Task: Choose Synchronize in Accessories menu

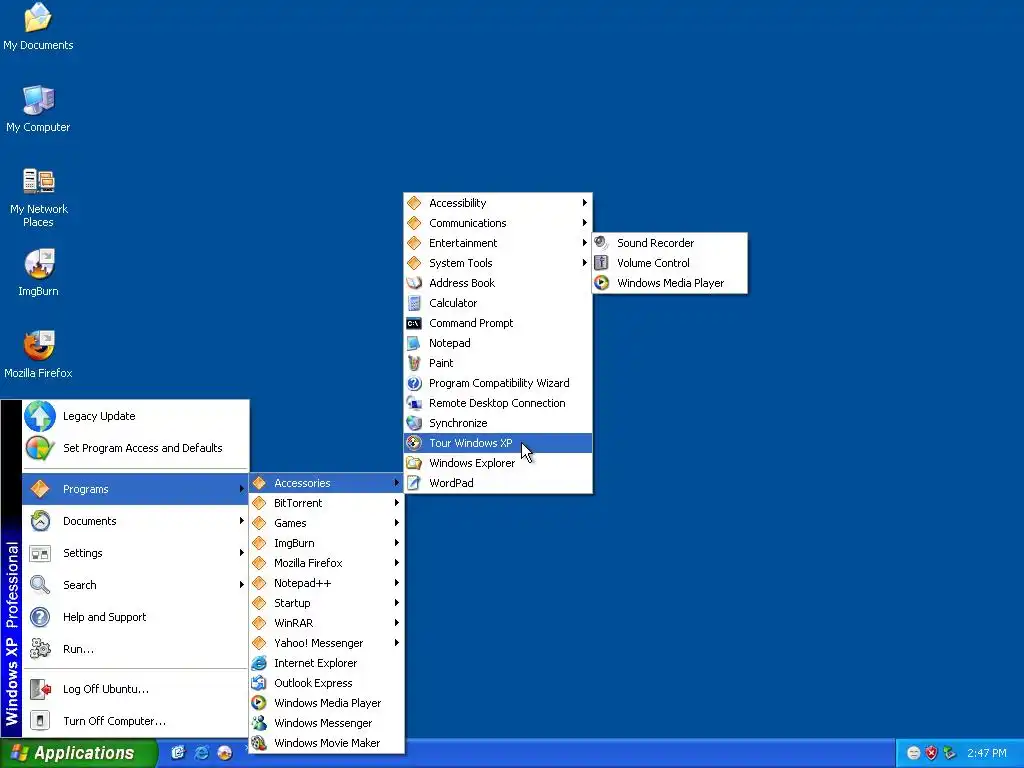Action: [498, 423]
